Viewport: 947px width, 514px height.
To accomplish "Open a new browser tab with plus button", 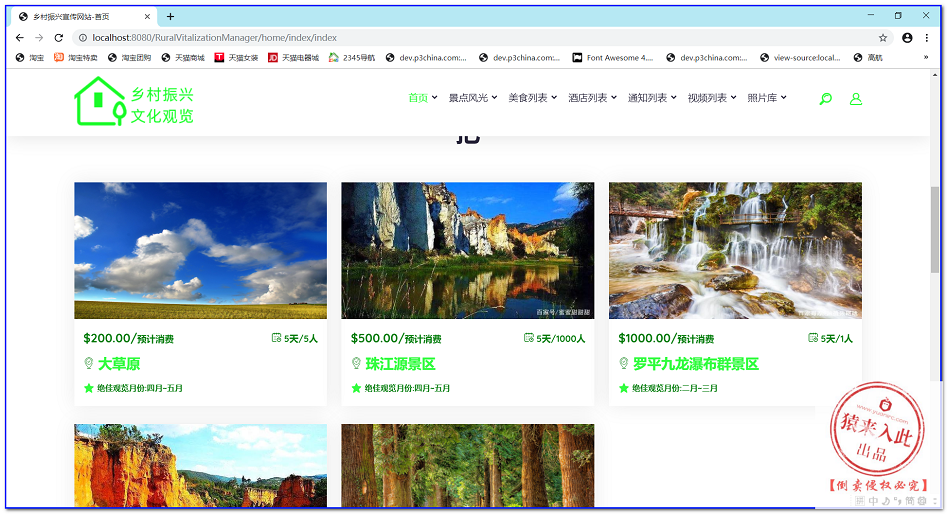I will click(170, 16).
